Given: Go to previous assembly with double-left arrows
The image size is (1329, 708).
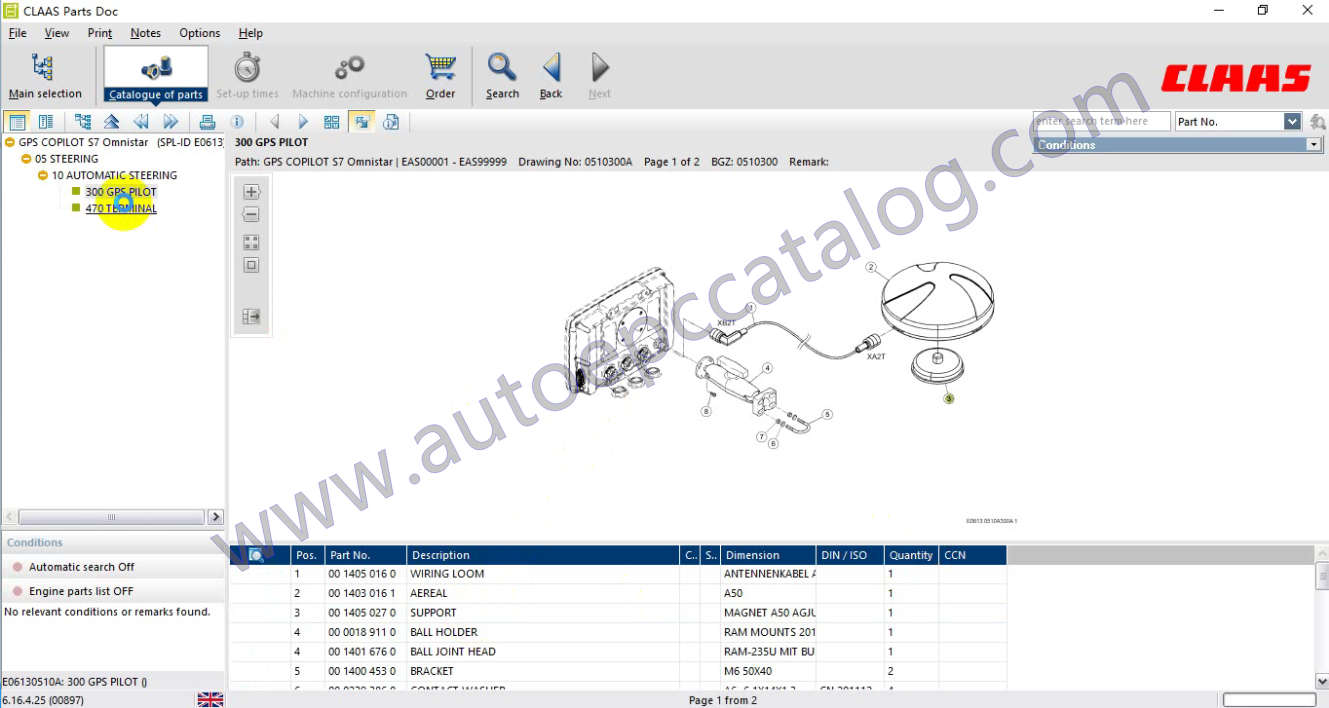Looking at the screenshot, I should (141, 122).
